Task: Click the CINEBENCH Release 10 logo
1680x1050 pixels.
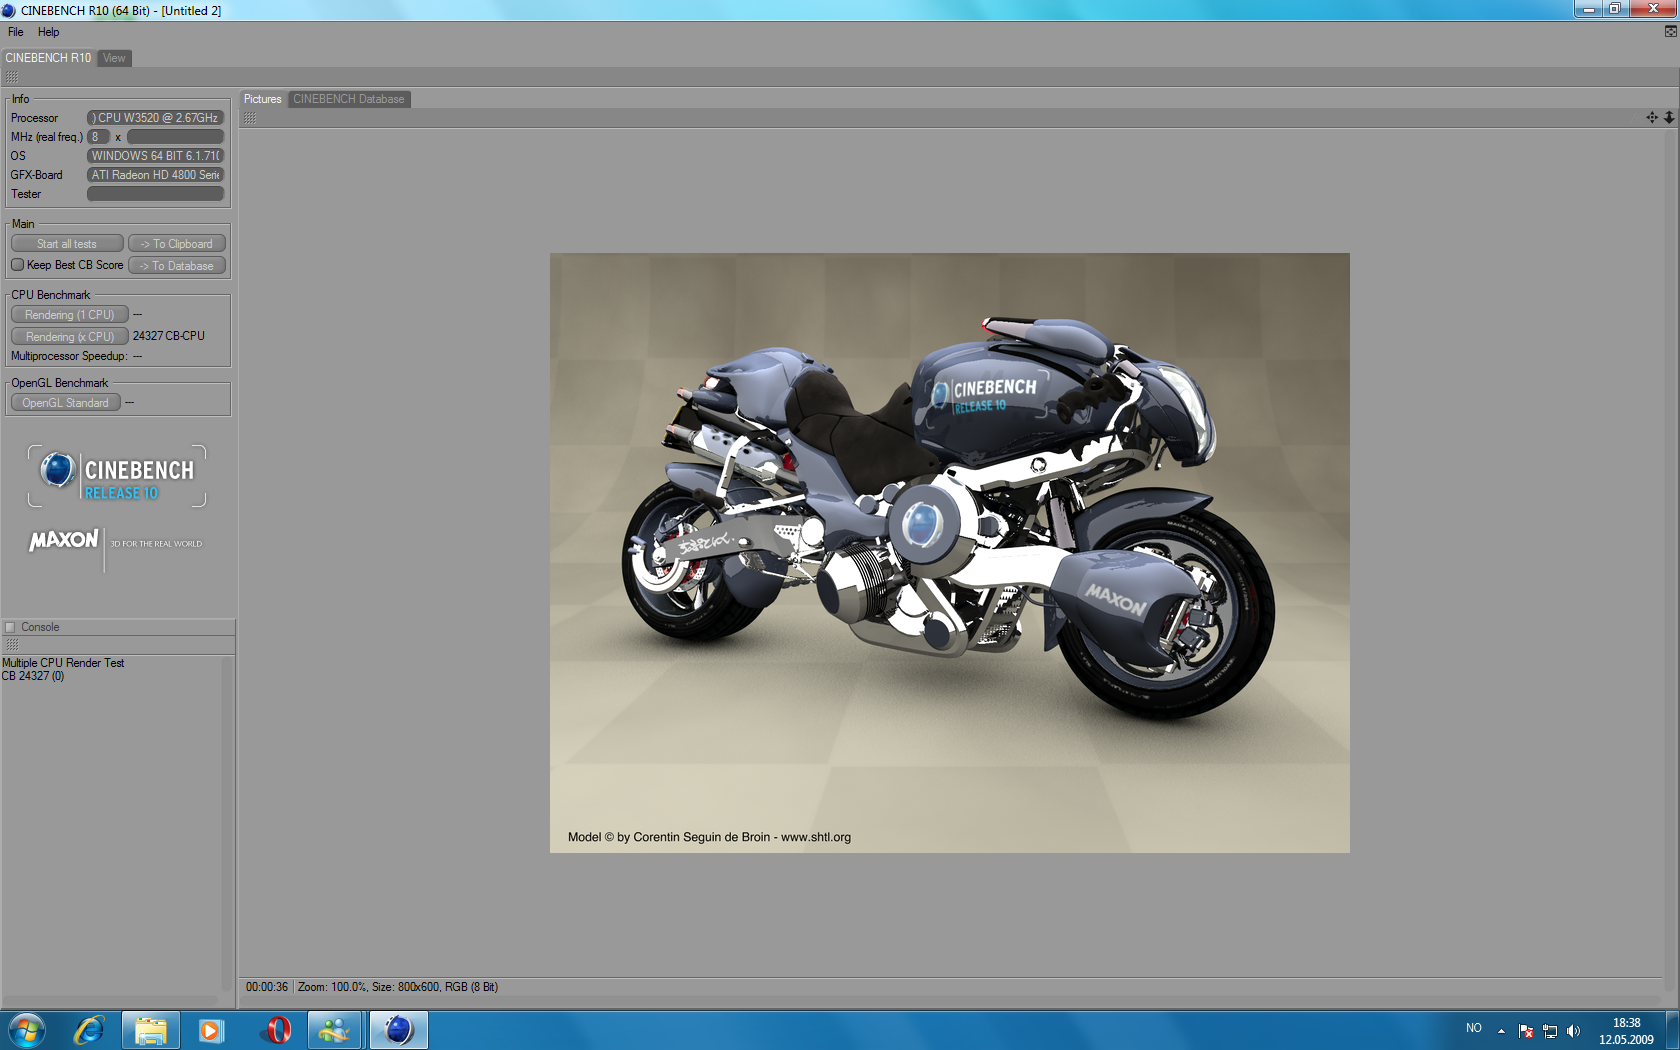Action: click(117, 476)
